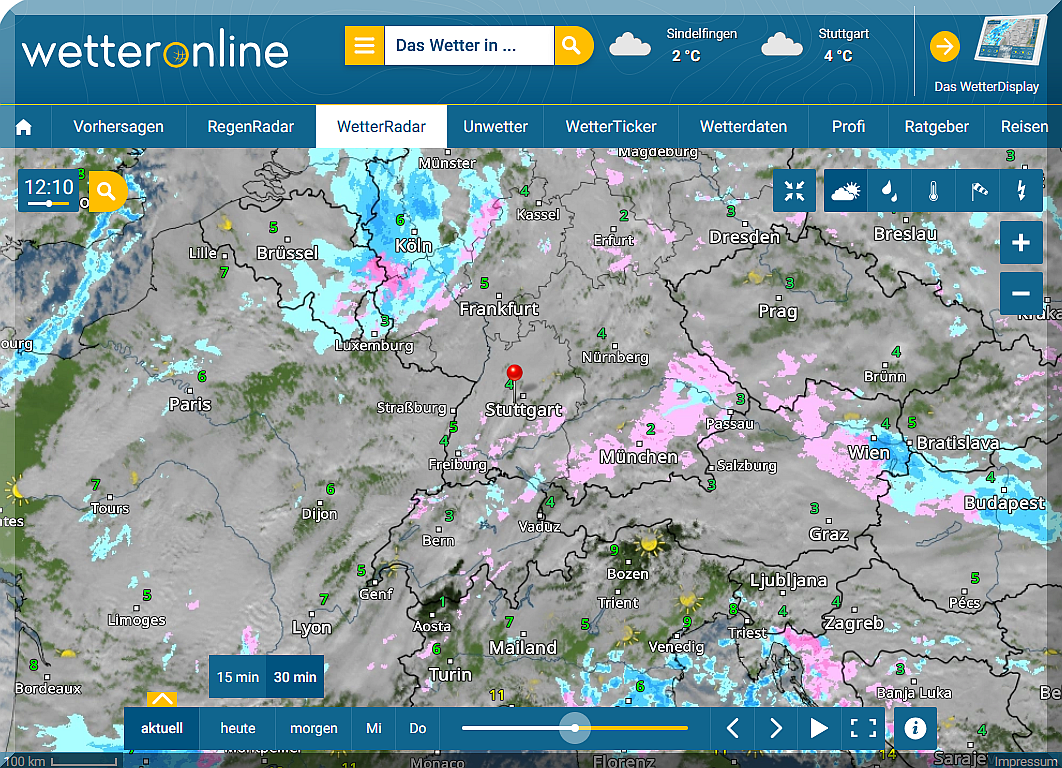
Task: Click the yellow search magnifier button
Action: [x=572, y=46]
